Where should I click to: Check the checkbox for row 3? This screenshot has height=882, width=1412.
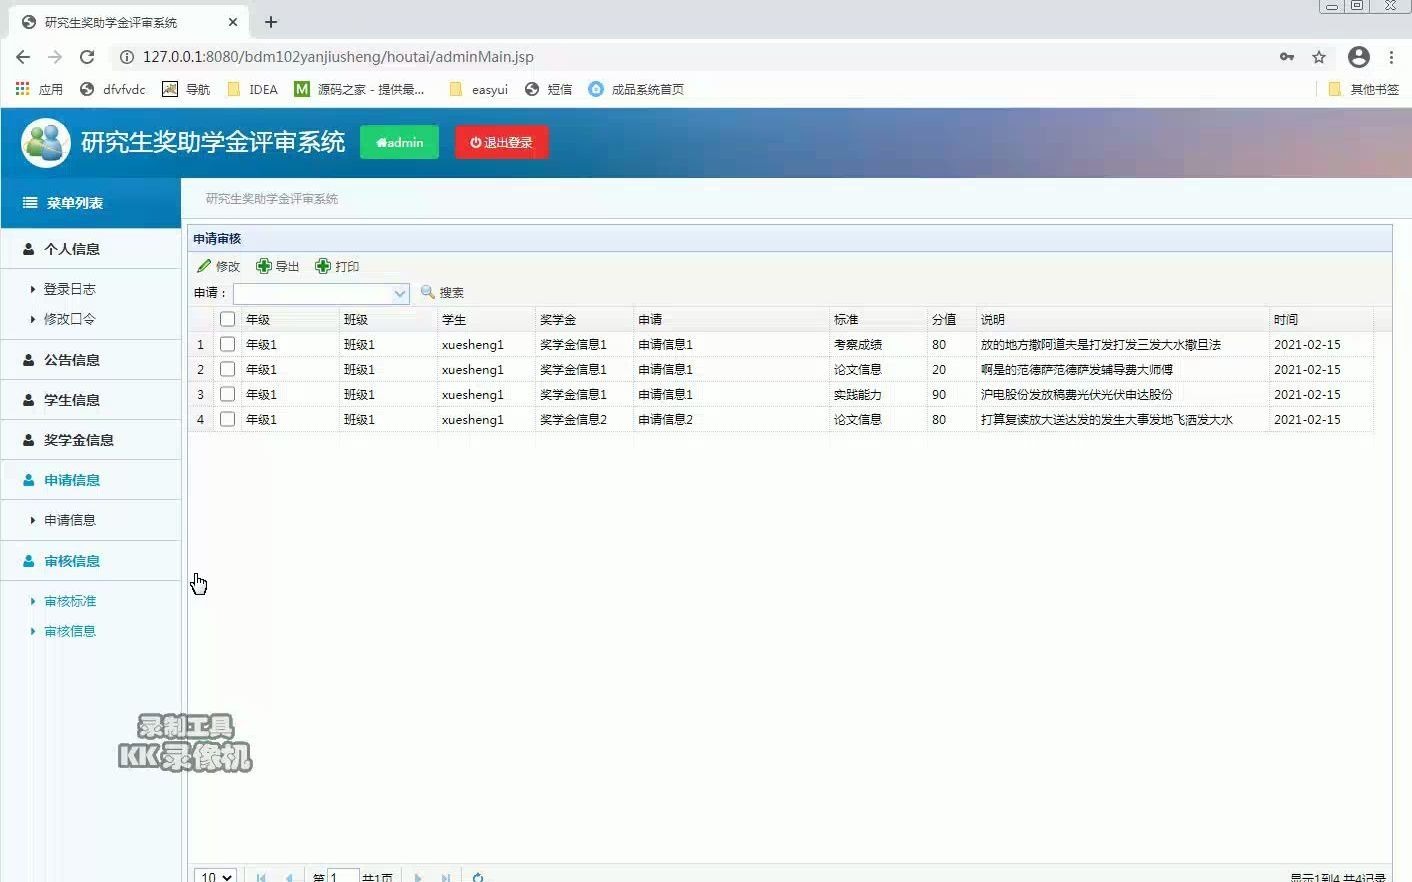[228, 394]
